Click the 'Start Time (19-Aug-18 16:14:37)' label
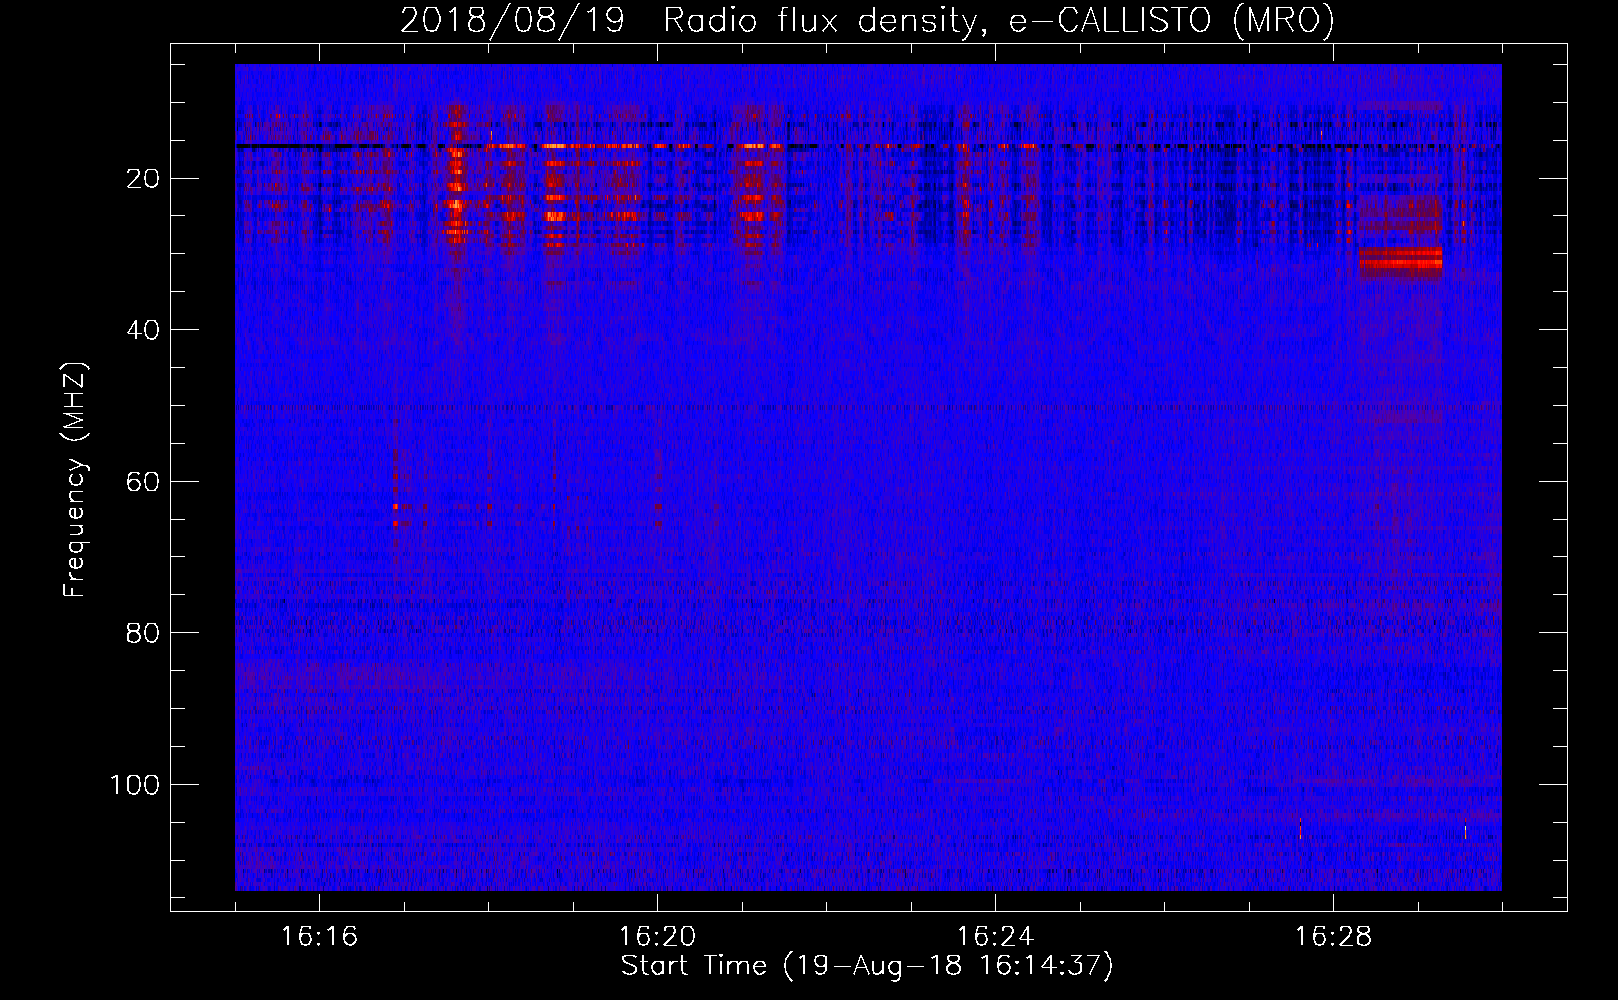The width and height of the screenshot is (1618, 1000). point(867,966)
